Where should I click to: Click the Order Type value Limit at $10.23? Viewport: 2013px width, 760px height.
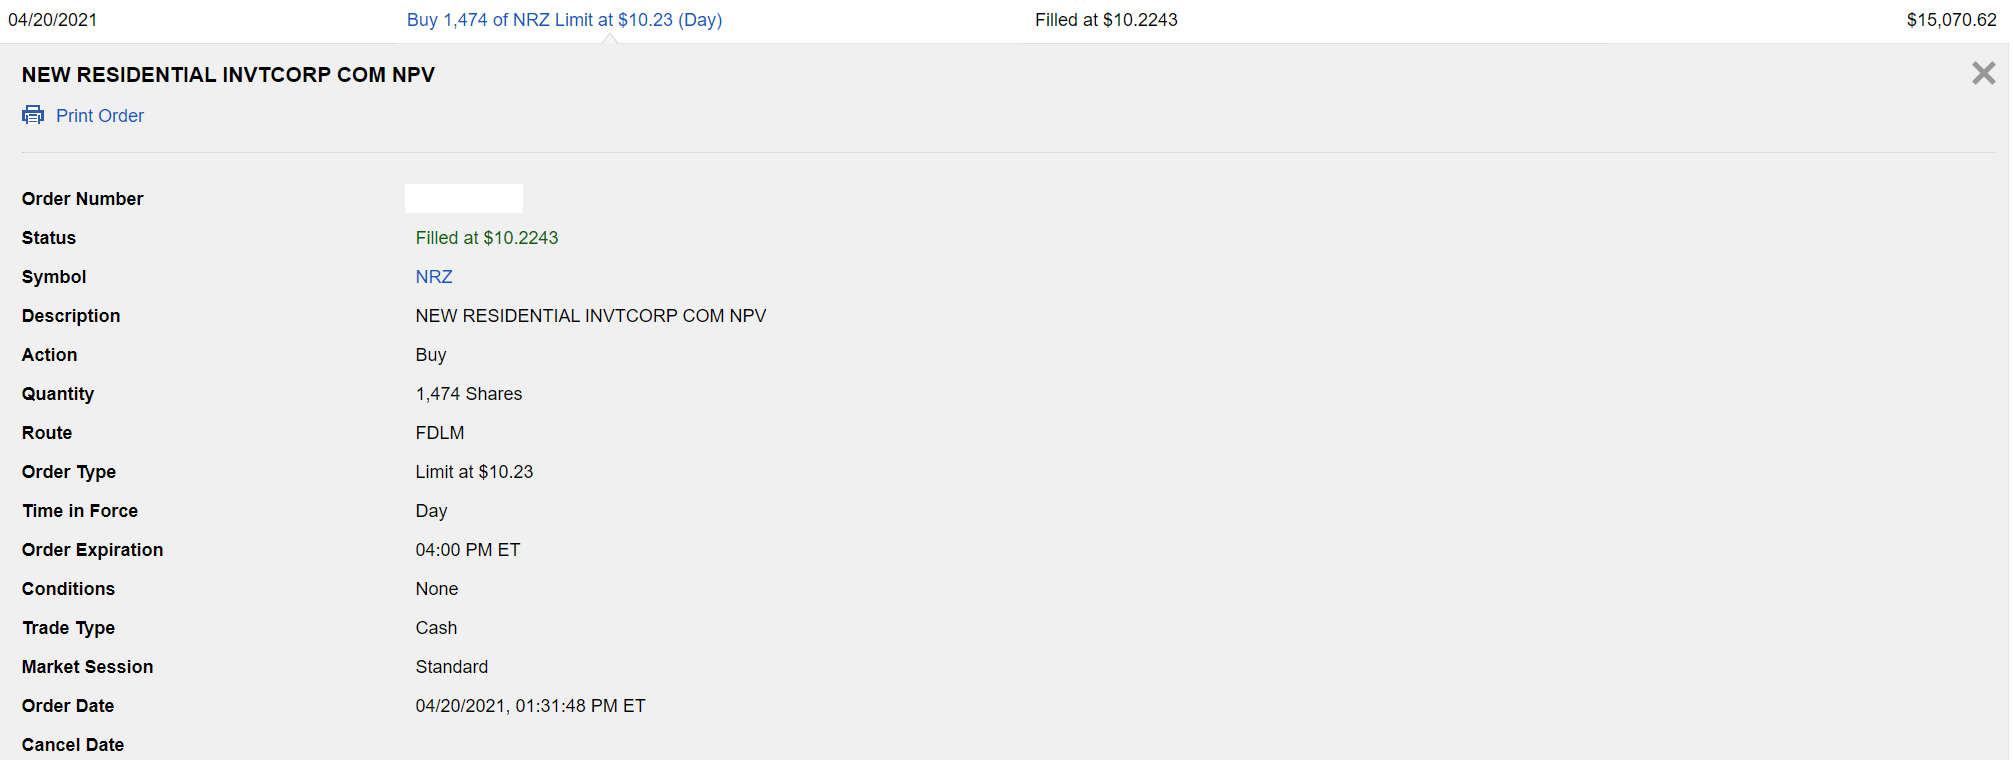pos(474,472)
